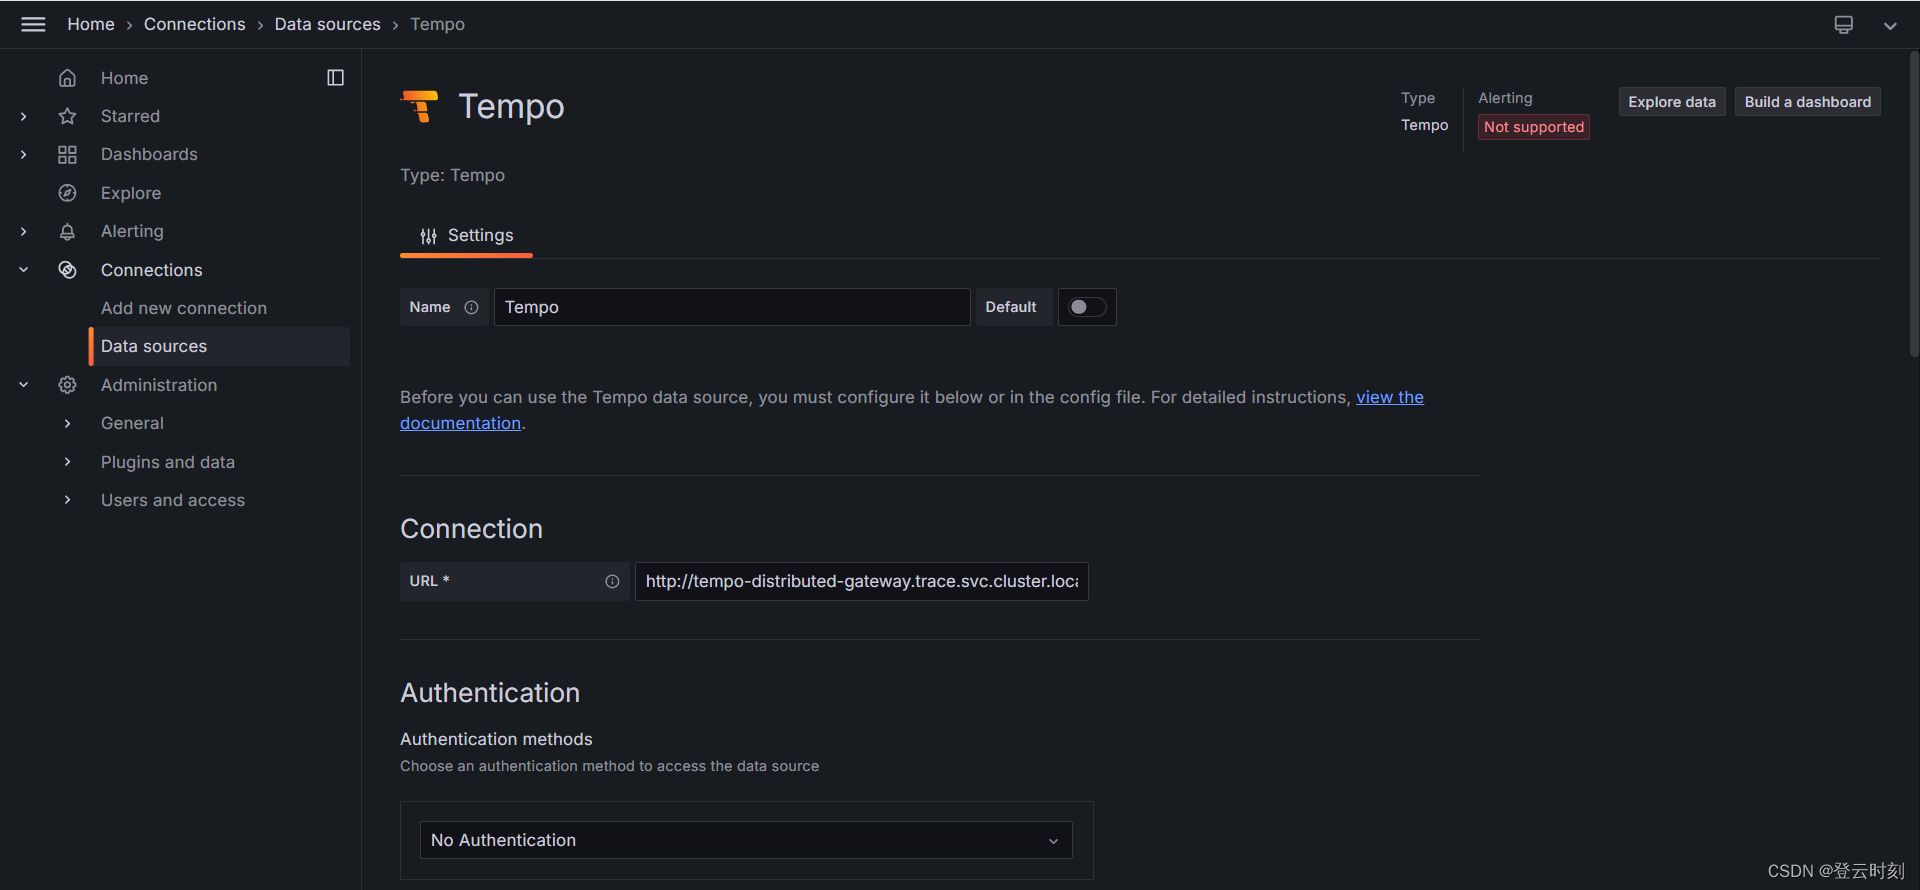Click the URL input field
This screenshot has height=890, width=1920.
point(862,581)
